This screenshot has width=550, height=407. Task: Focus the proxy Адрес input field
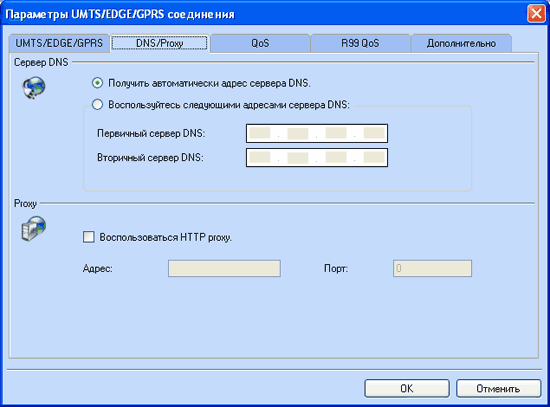[224, 268]
